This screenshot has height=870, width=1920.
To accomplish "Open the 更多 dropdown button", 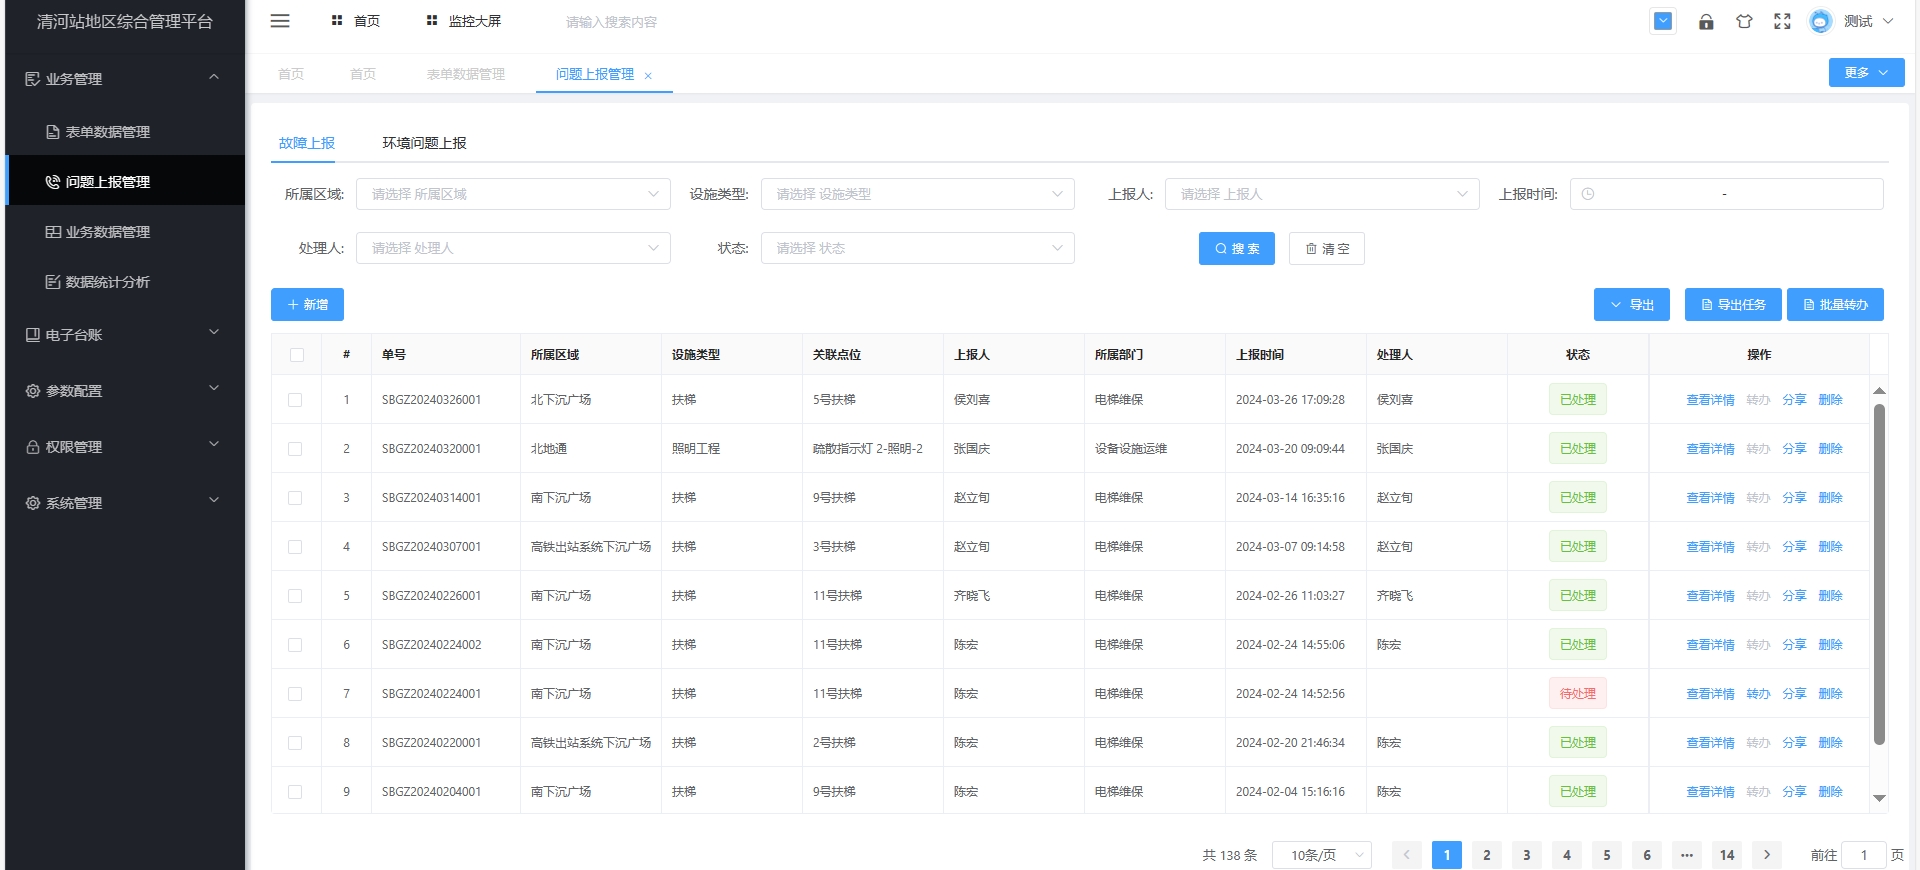I will [x=1866, y=73].
